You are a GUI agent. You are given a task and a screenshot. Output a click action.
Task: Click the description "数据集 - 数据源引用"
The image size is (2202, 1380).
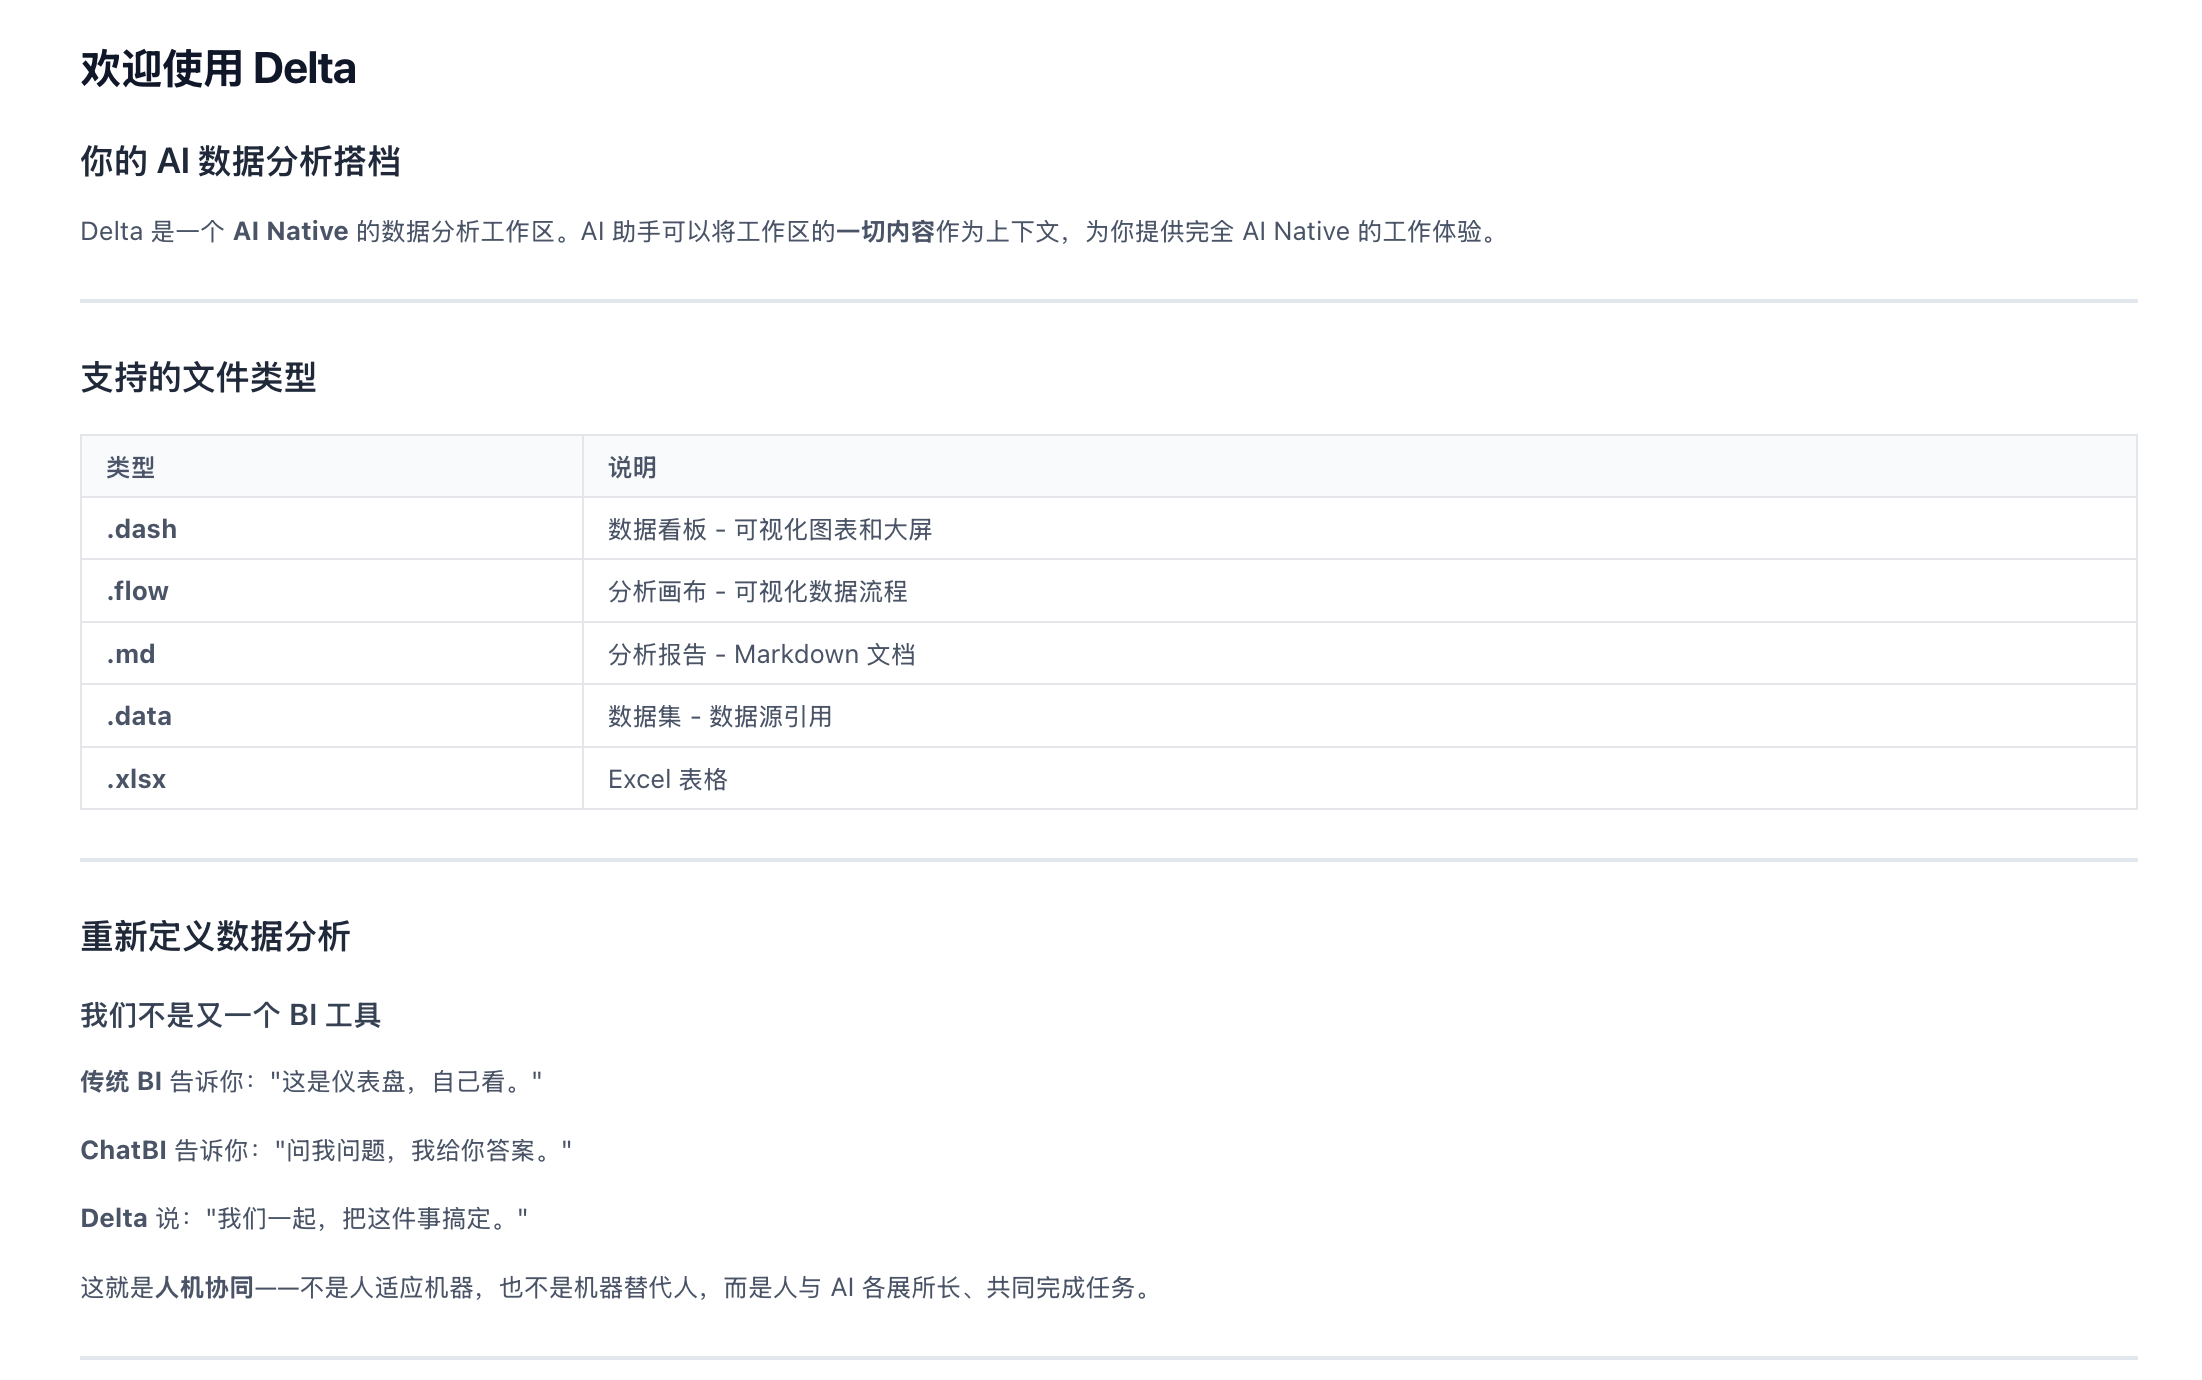720,716
